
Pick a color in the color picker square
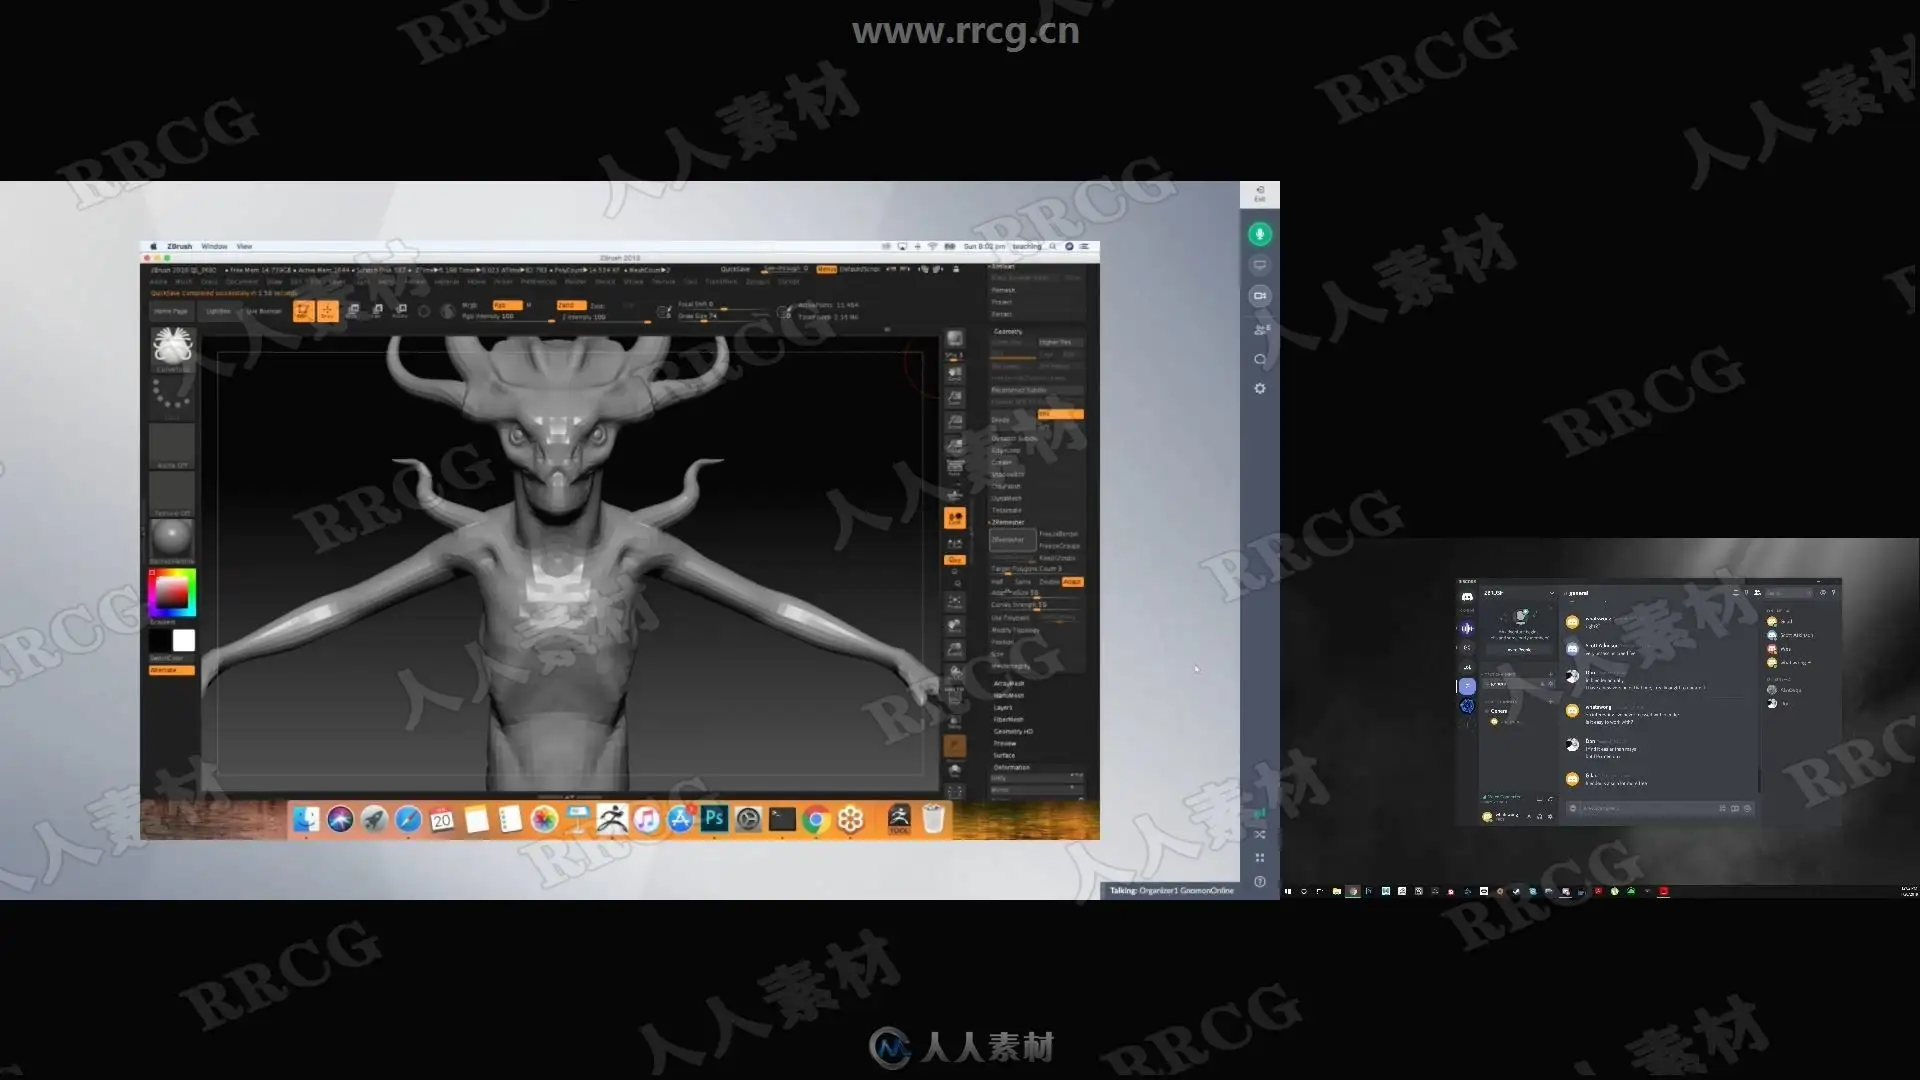click(x=172, y=593)
